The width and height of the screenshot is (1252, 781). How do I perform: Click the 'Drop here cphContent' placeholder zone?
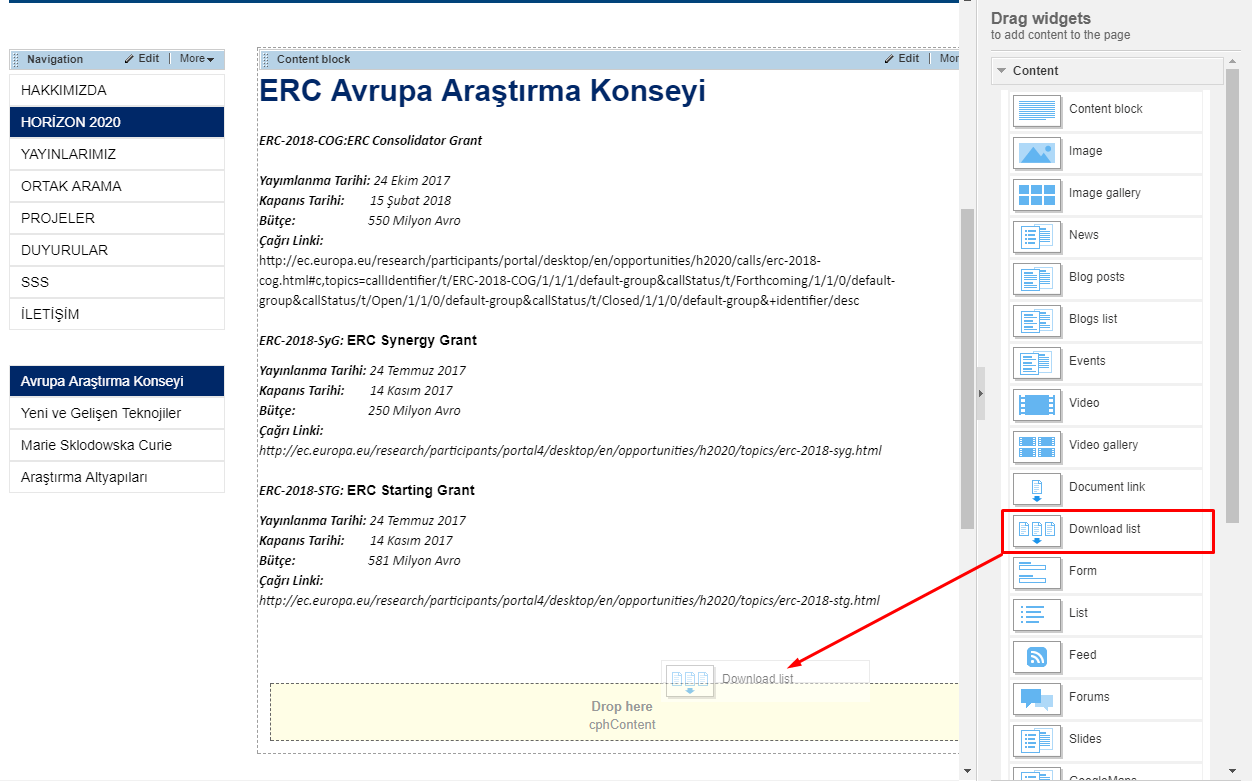(x=615, y=712)
